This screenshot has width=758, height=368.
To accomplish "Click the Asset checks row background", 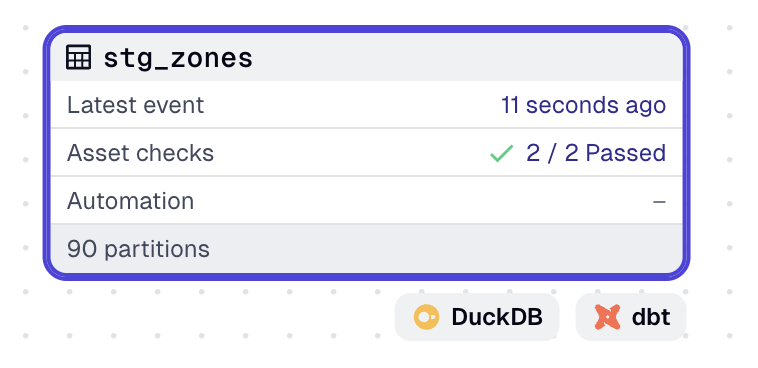I will [366, 153].
